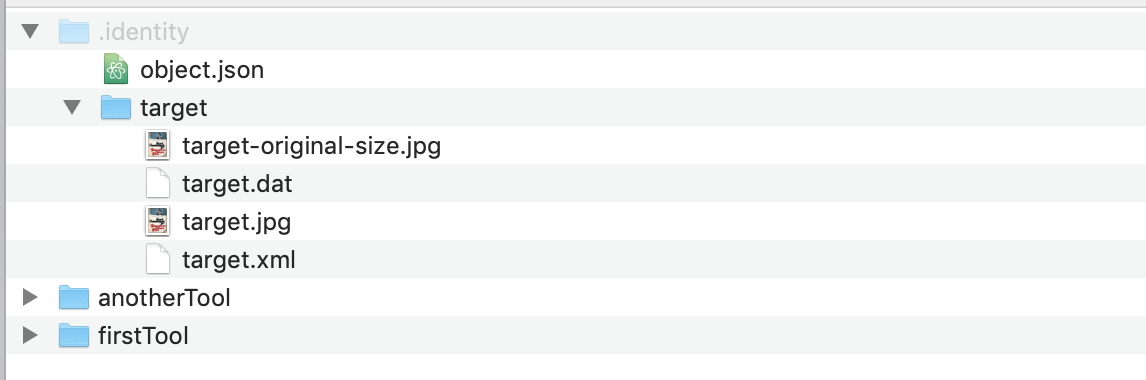
Task: Click the target.xml document icon
Action: 158,259
